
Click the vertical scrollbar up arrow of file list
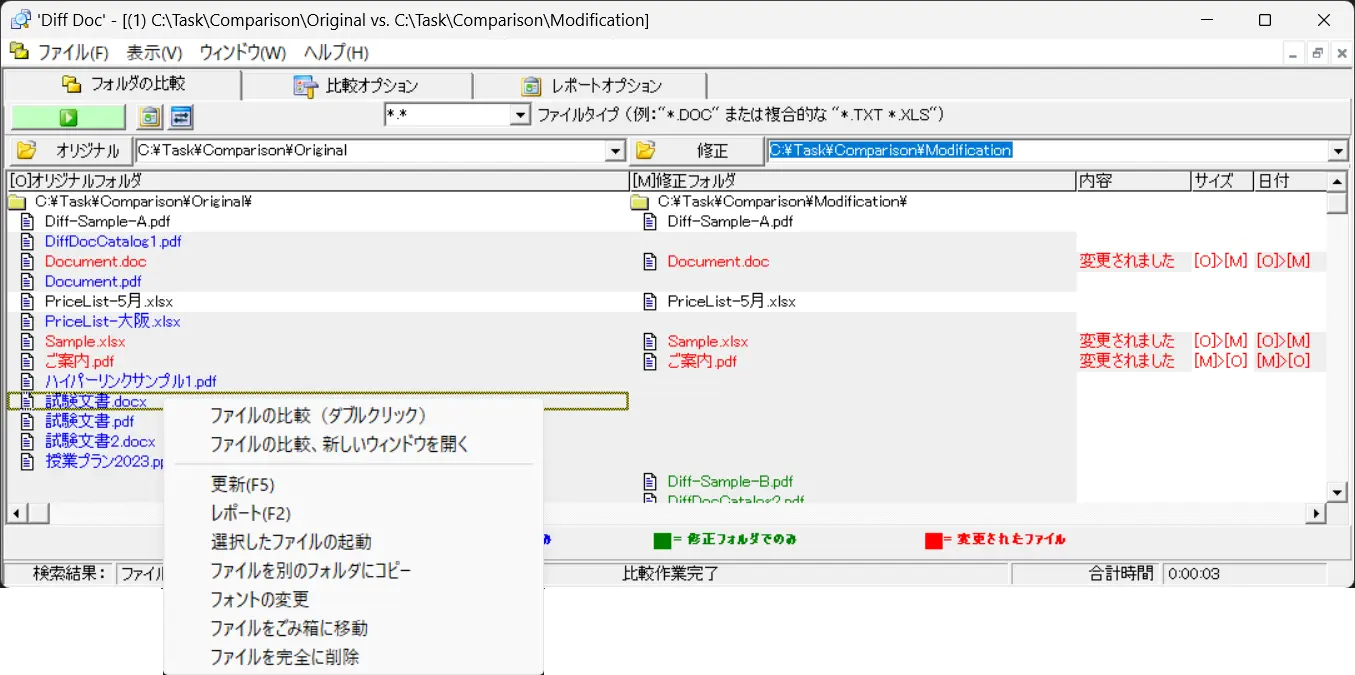[1337, 181]
